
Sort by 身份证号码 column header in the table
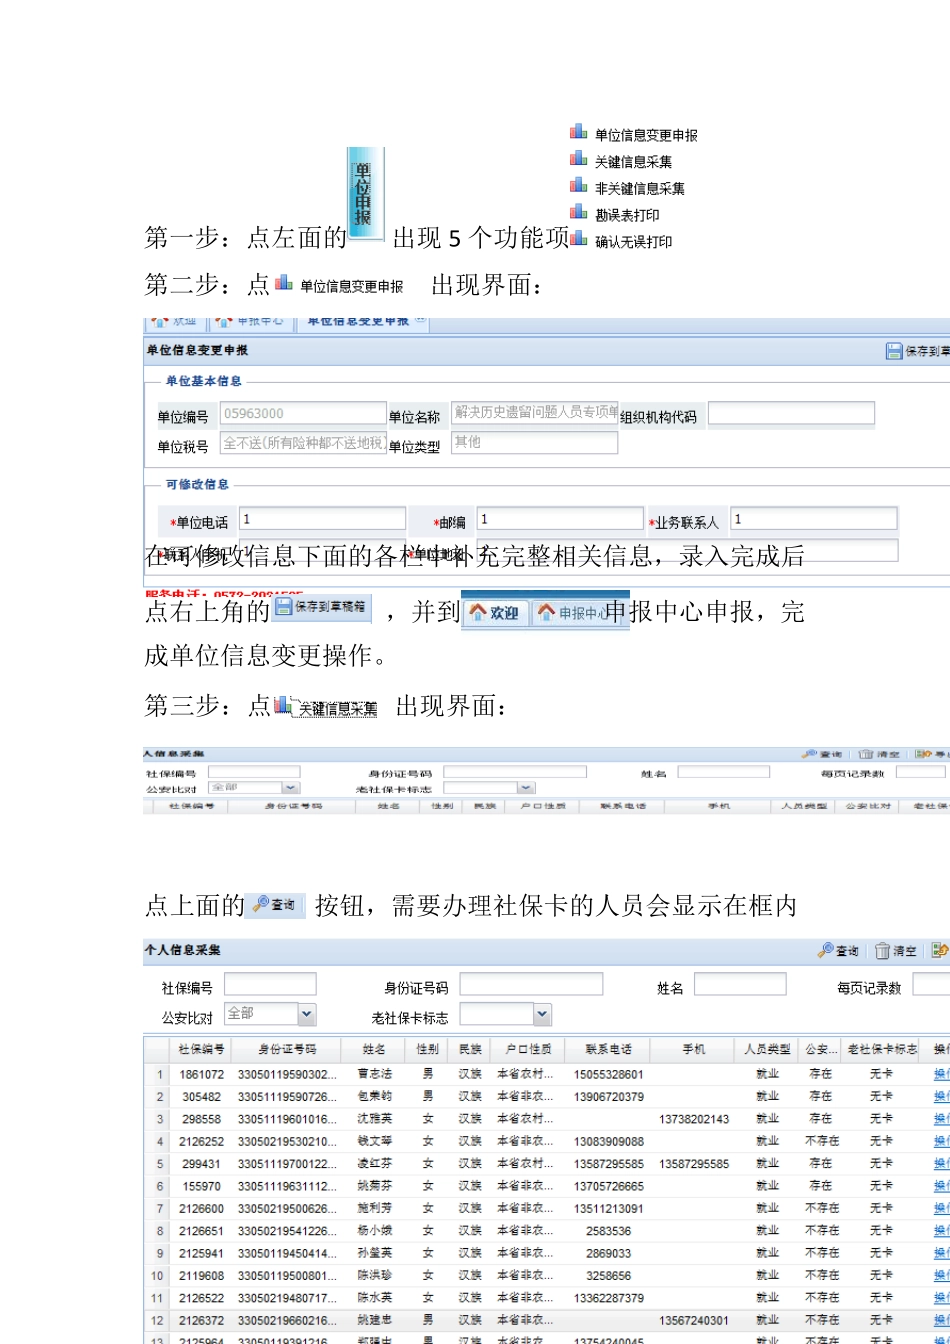[x=287, y=1049]
